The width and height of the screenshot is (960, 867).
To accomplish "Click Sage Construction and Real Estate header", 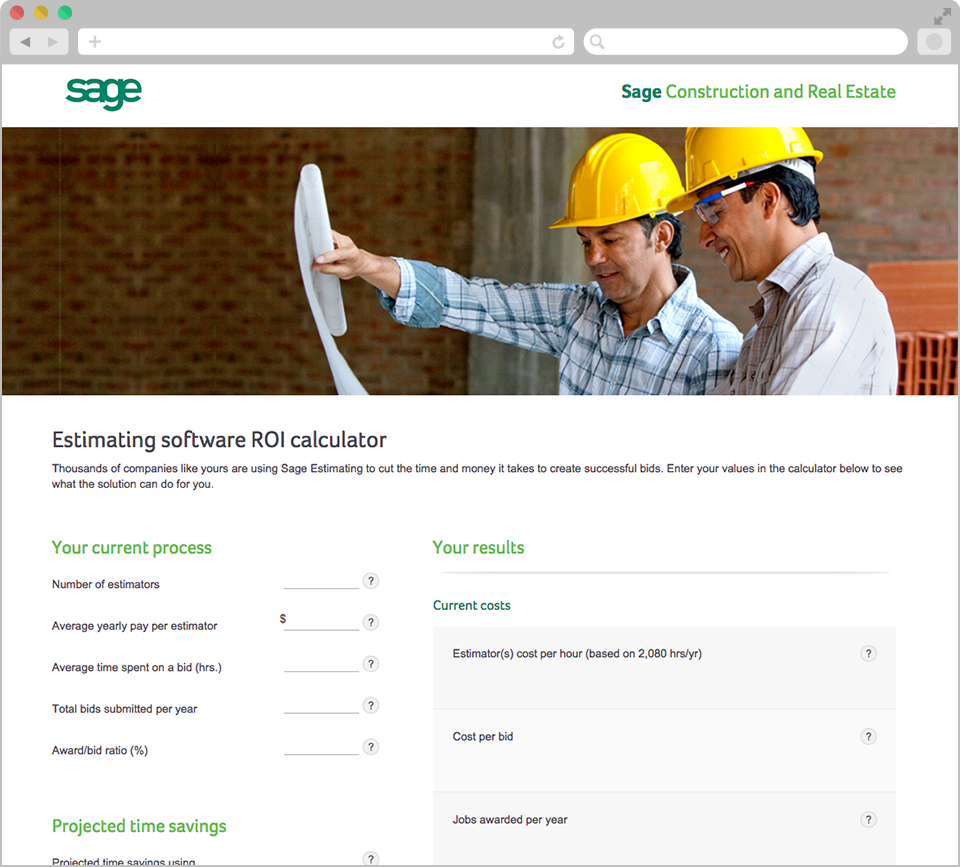I will [758, 92].
